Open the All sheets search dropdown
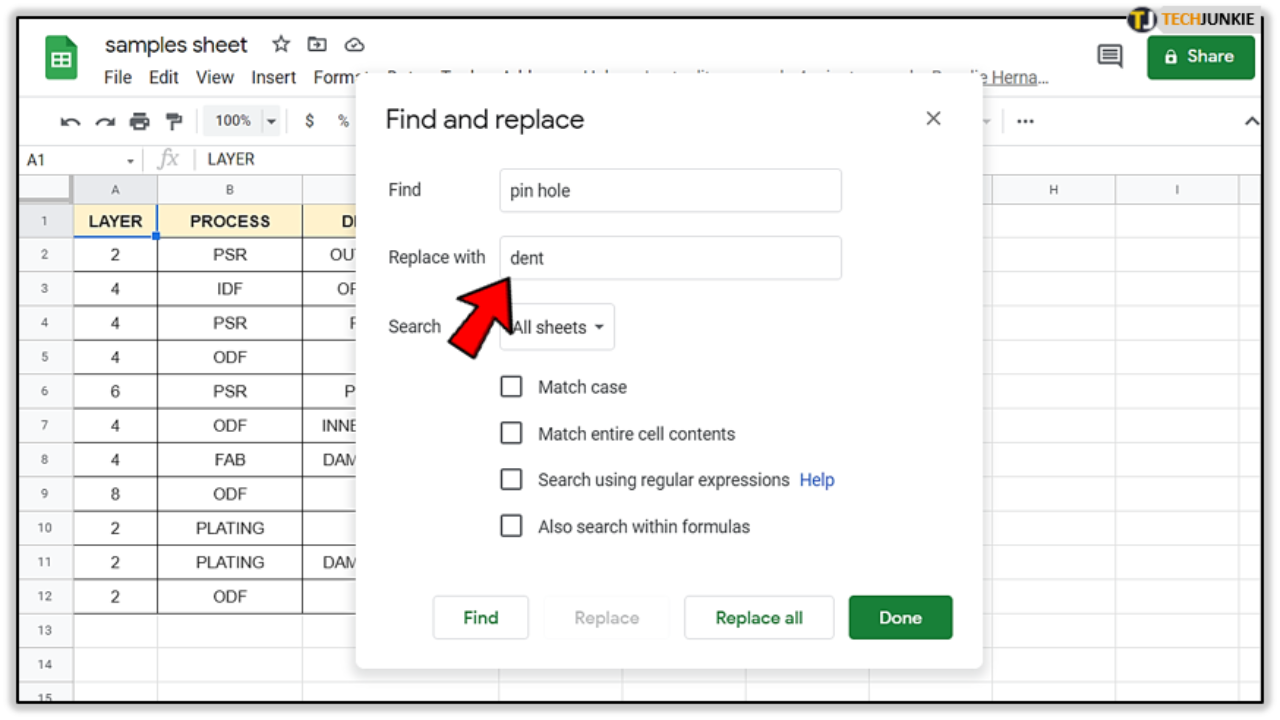The image size is (1280, 720). pos(556,326)
